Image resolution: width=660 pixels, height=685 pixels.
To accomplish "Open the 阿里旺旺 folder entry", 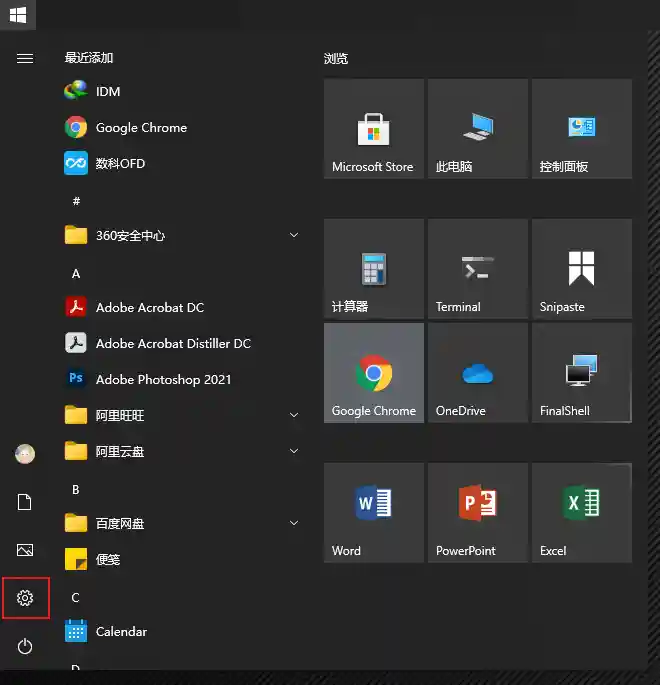I will 182,415.
